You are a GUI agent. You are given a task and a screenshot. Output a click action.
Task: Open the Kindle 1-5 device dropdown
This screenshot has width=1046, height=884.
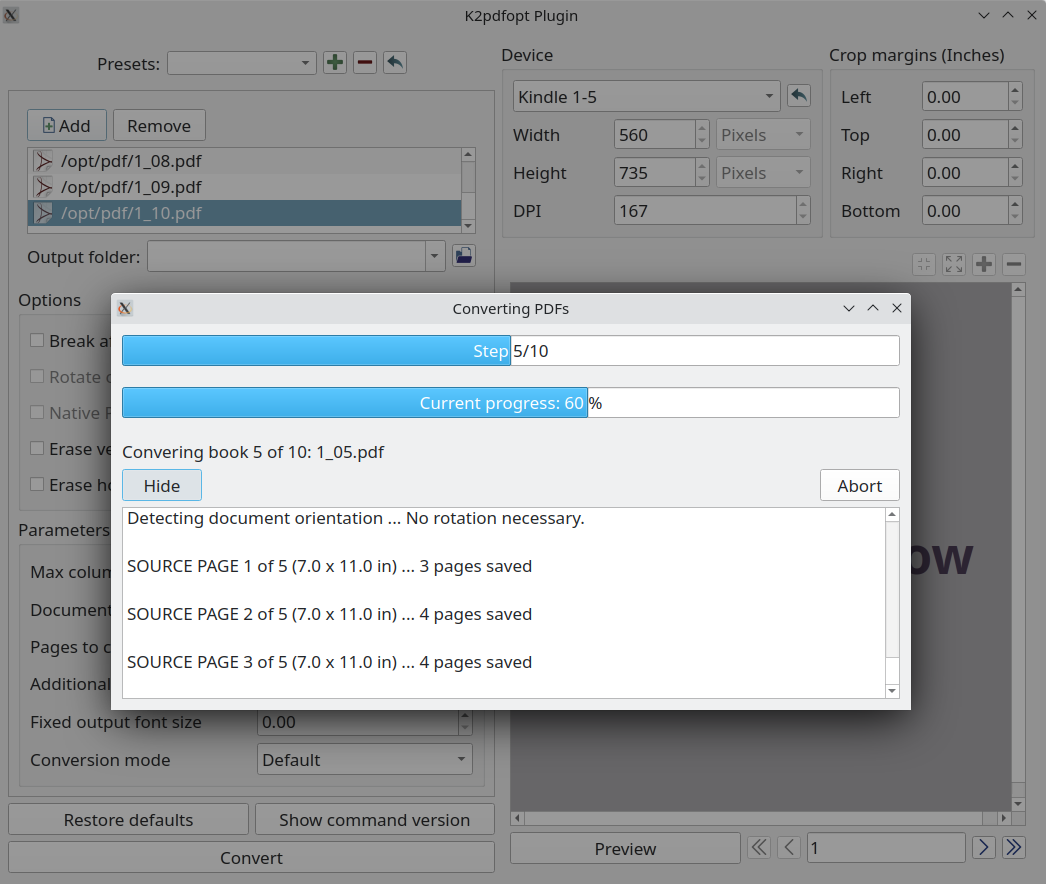[646, 97]
